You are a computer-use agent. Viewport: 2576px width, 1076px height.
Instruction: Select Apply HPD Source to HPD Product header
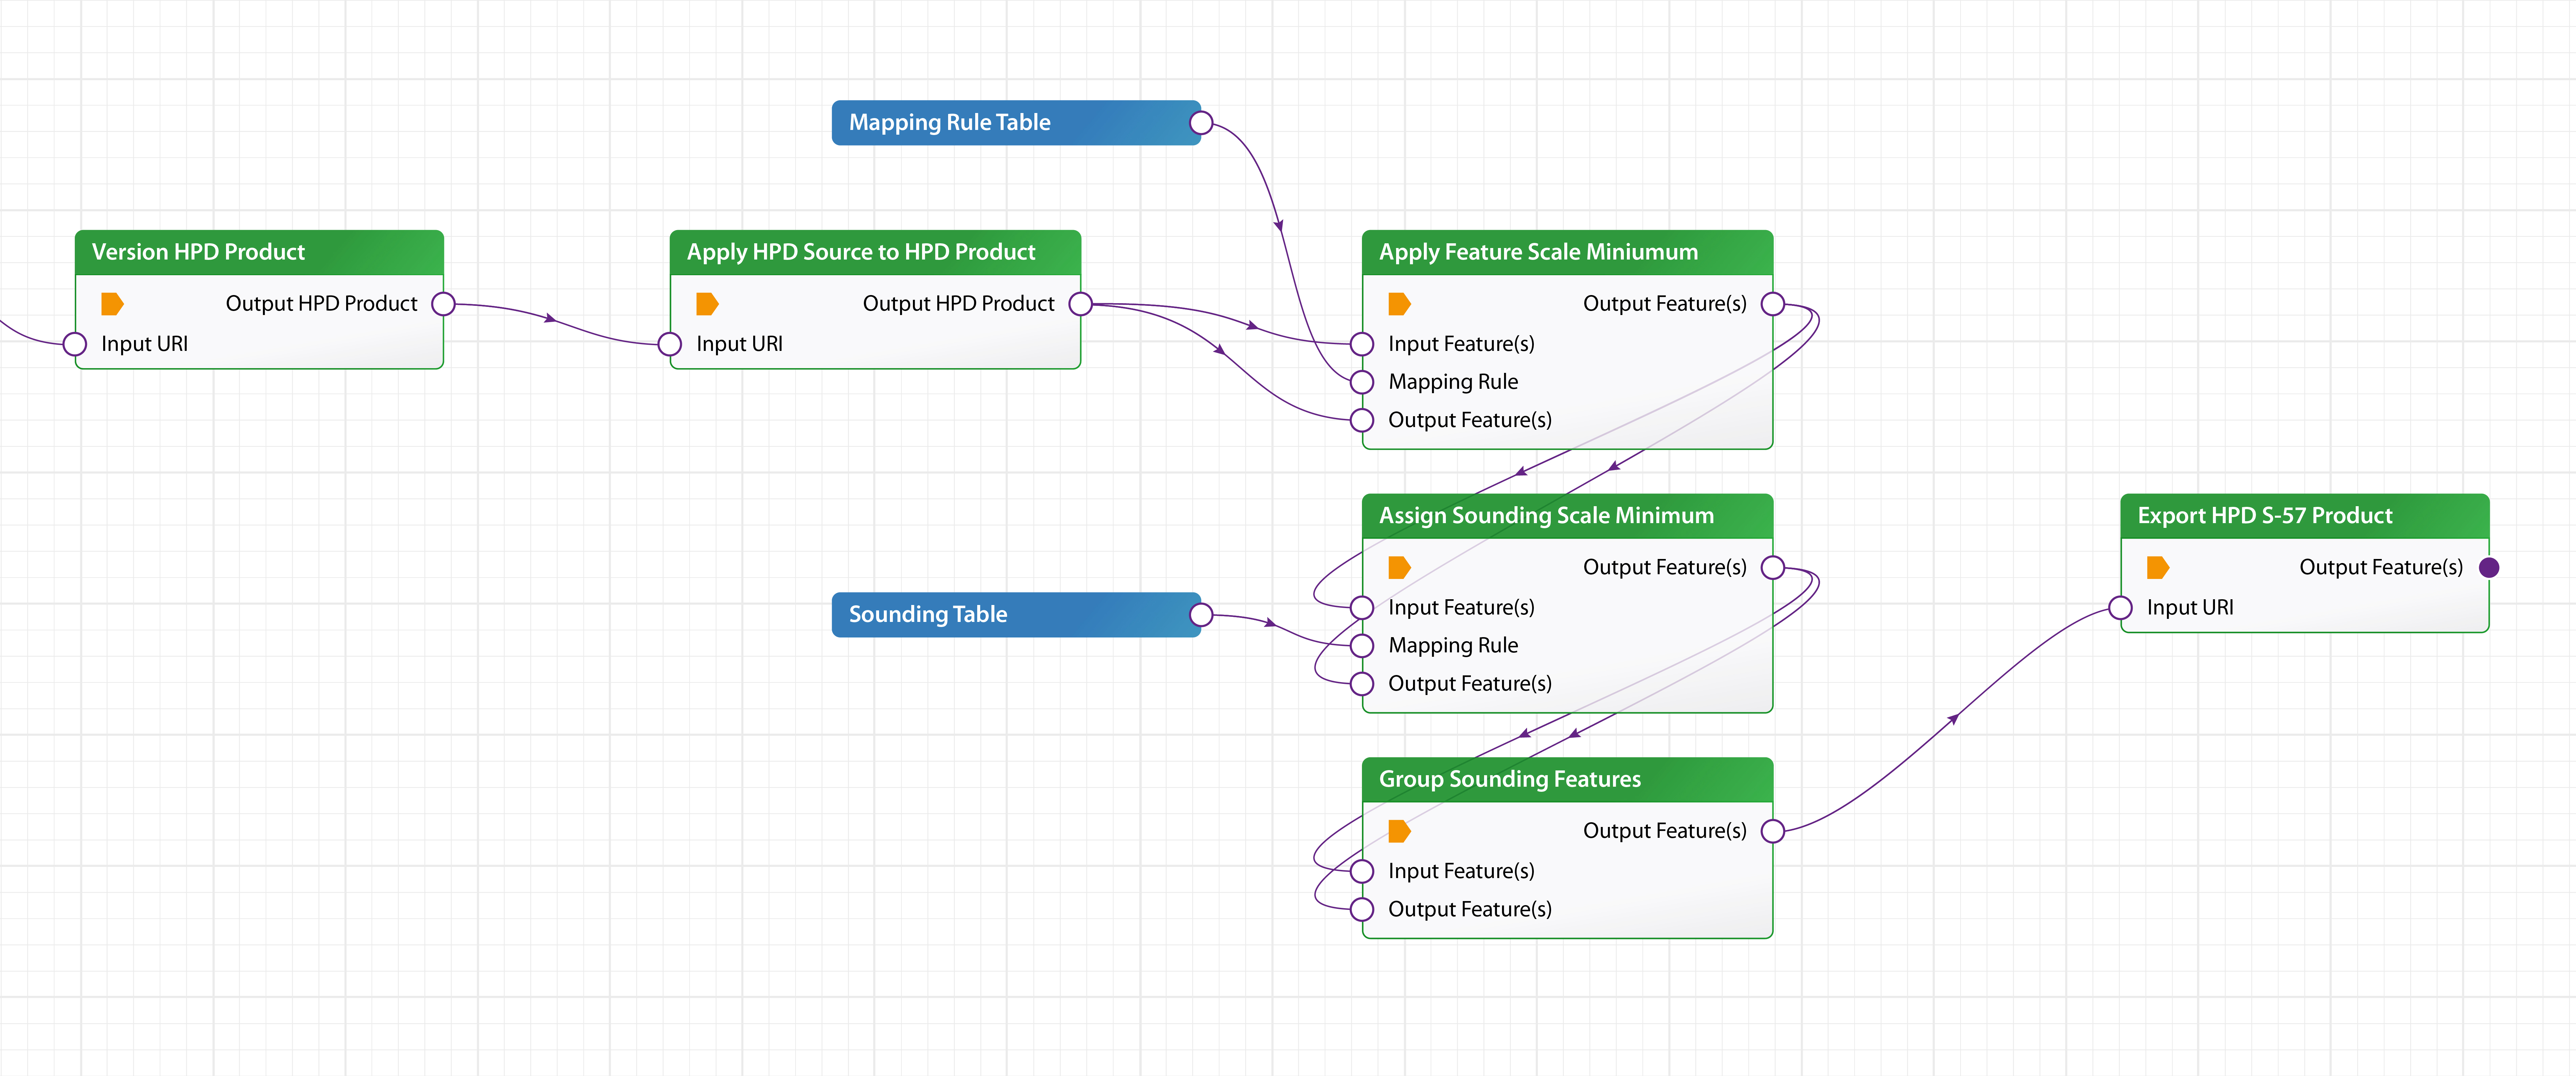[875, 252]
